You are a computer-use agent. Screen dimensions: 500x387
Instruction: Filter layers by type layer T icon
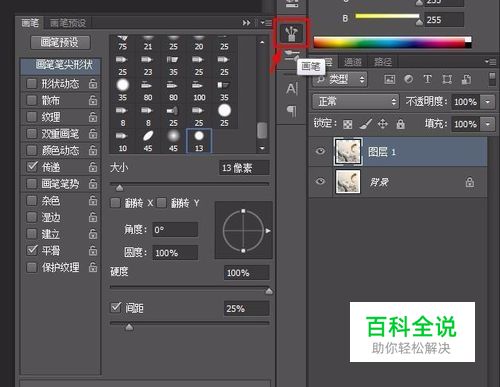click(x=427, y=79)
